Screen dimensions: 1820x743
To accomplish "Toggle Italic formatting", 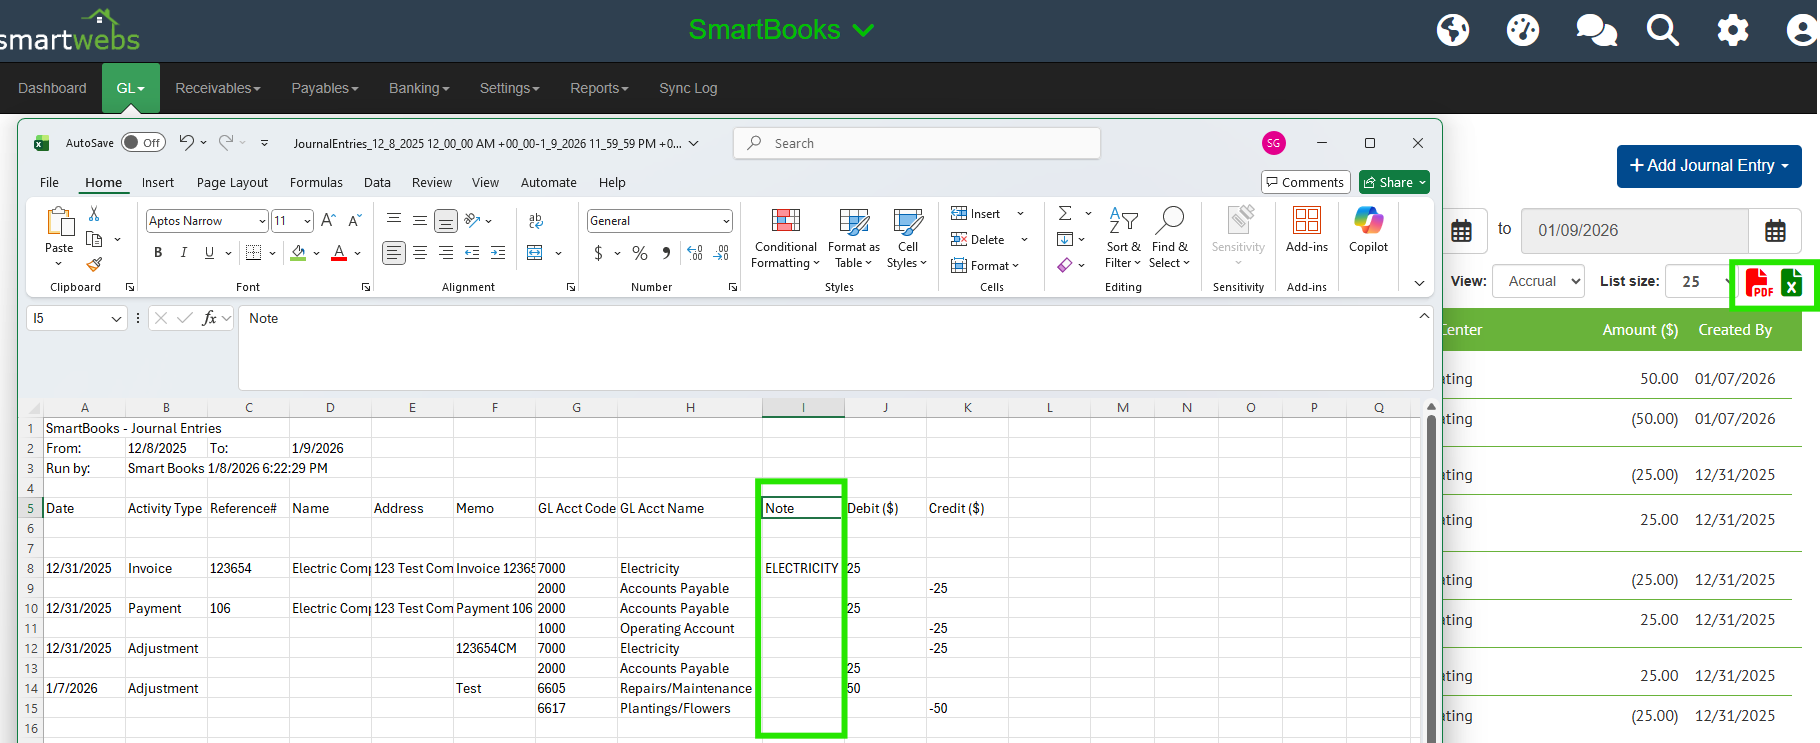I will (x=184, y=253).
